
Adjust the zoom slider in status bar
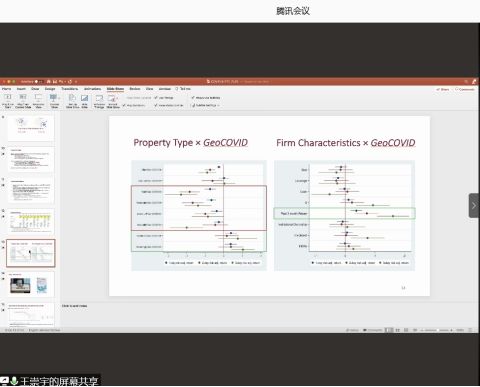[x=438, y=330]
